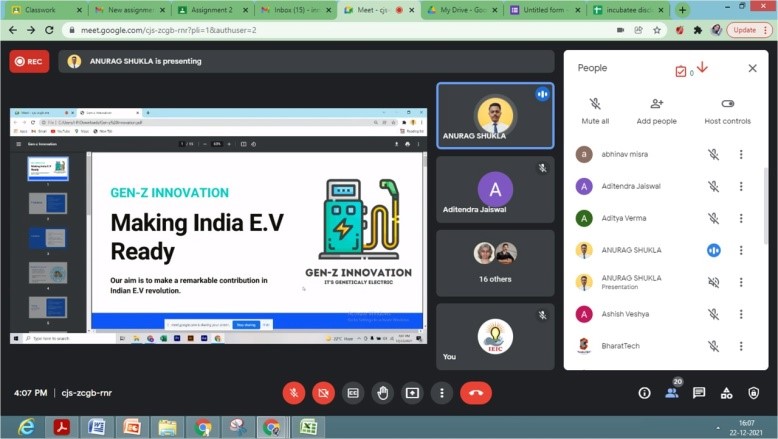
Task: Click your own 'You' video tile
Action: (x=495, y=337)
